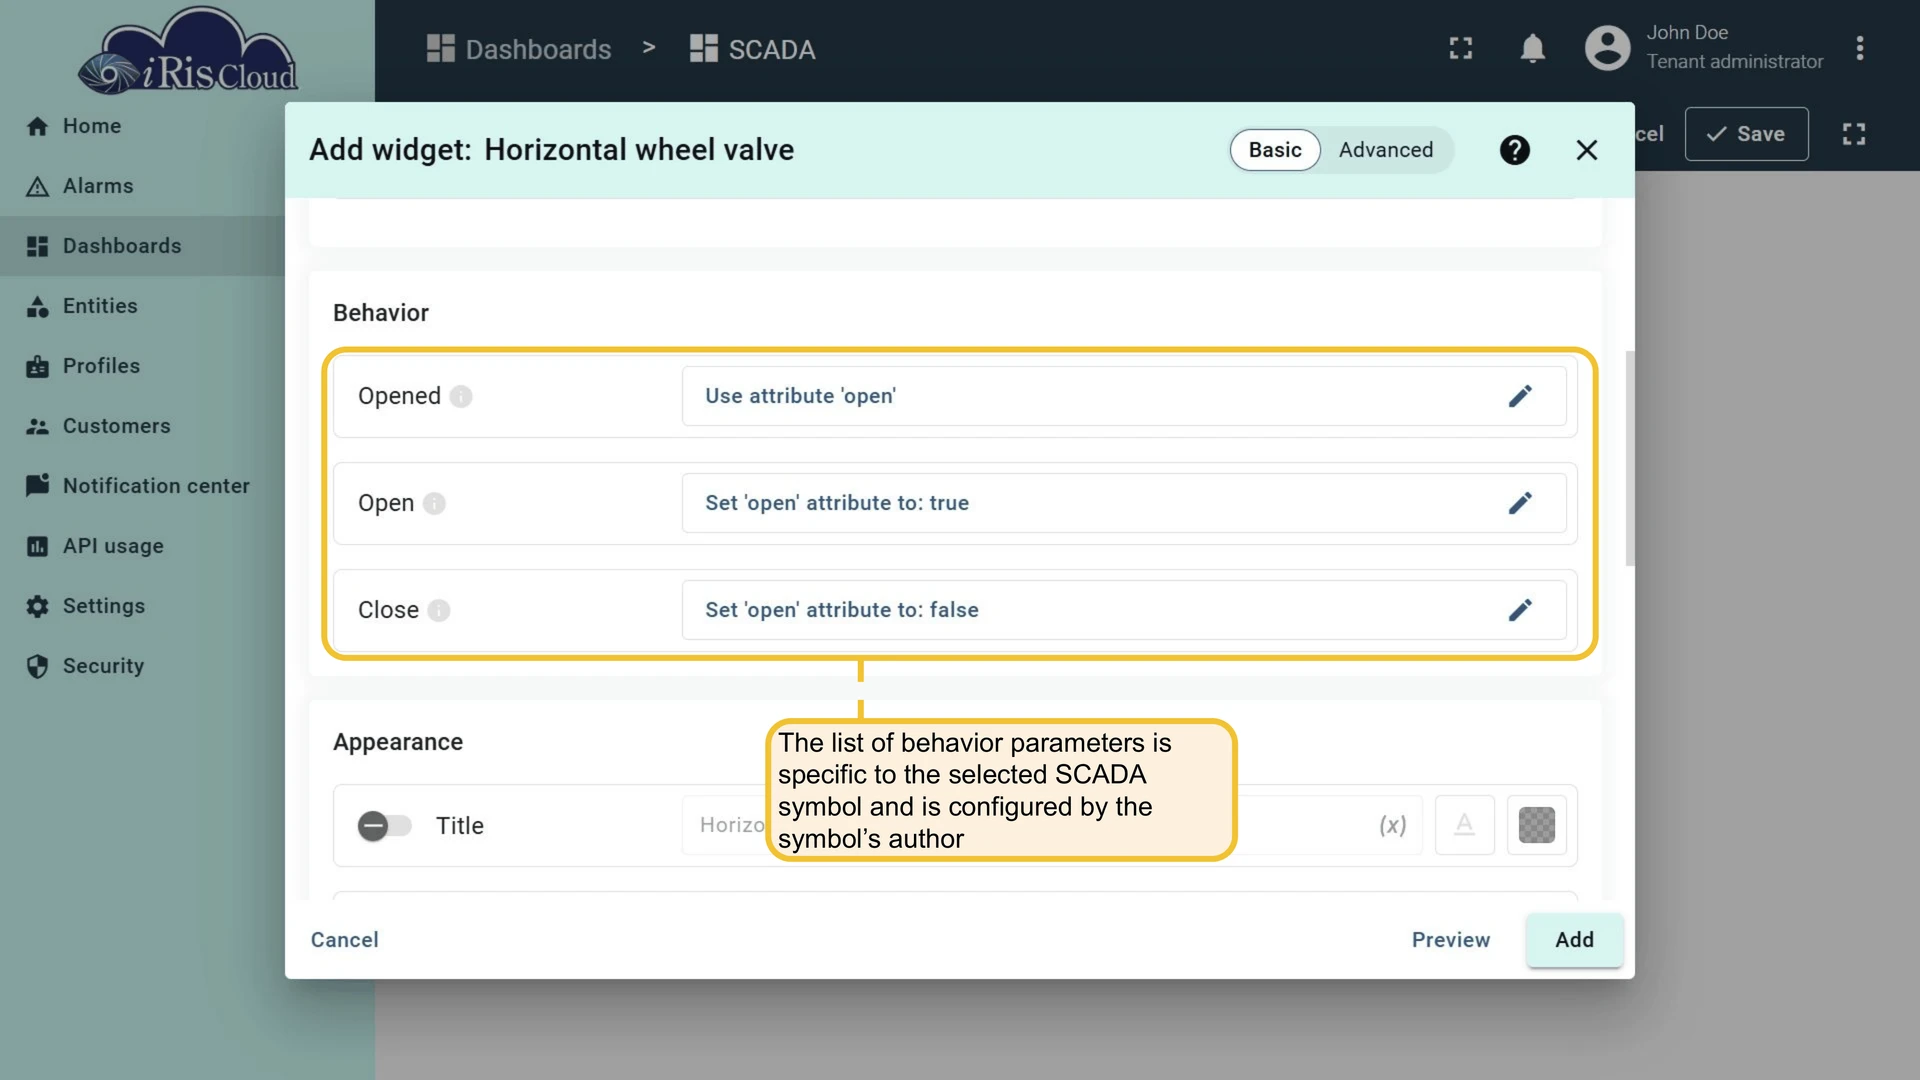
Task: Cancel adding the widget
Action: click(345, 940)
